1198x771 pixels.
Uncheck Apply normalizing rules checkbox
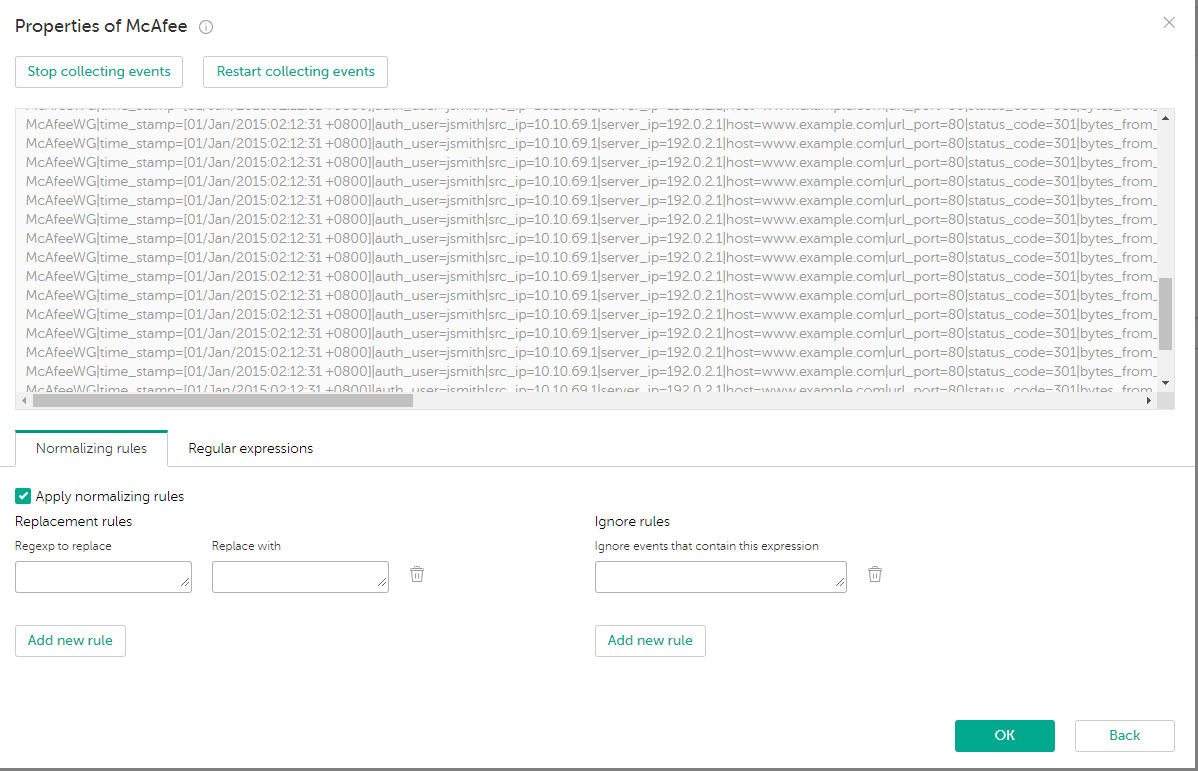(23, 496)
